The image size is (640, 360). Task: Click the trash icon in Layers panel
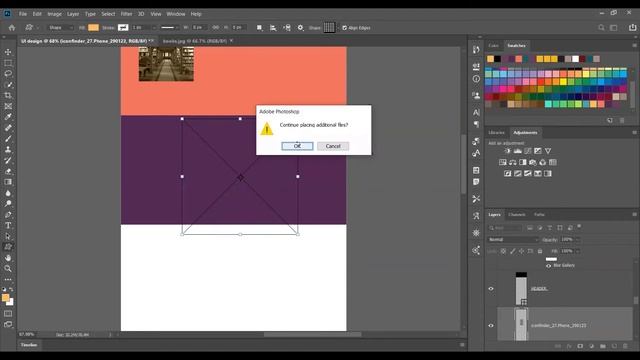[625, 346]
